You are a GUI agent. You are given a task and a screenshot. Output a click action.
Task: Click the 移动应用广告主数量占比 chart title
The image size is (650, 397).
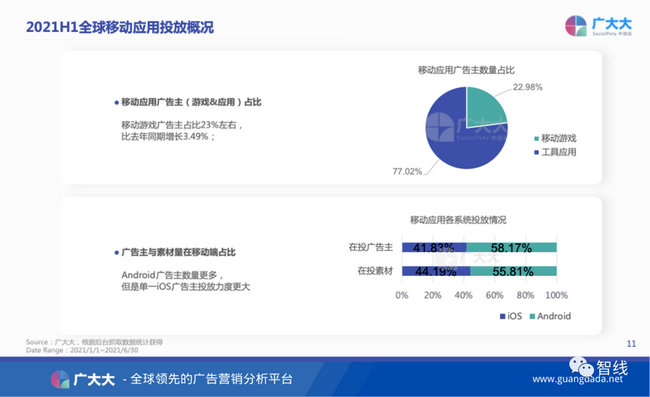466,70
